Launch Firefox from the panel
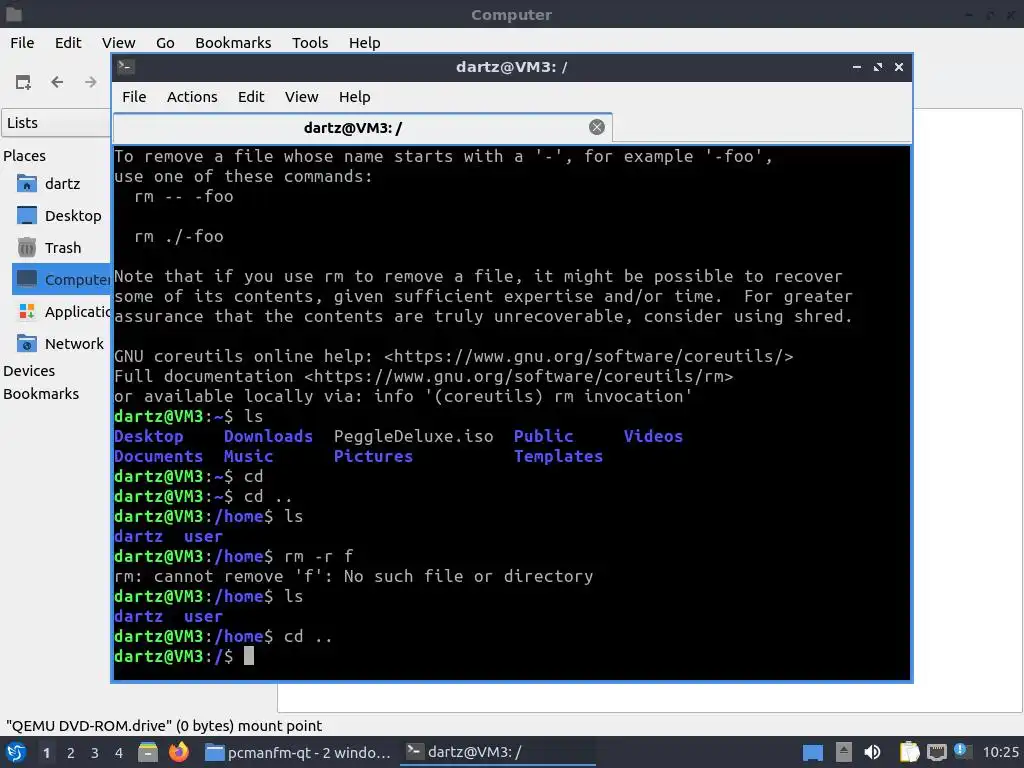 click(178, 752)
